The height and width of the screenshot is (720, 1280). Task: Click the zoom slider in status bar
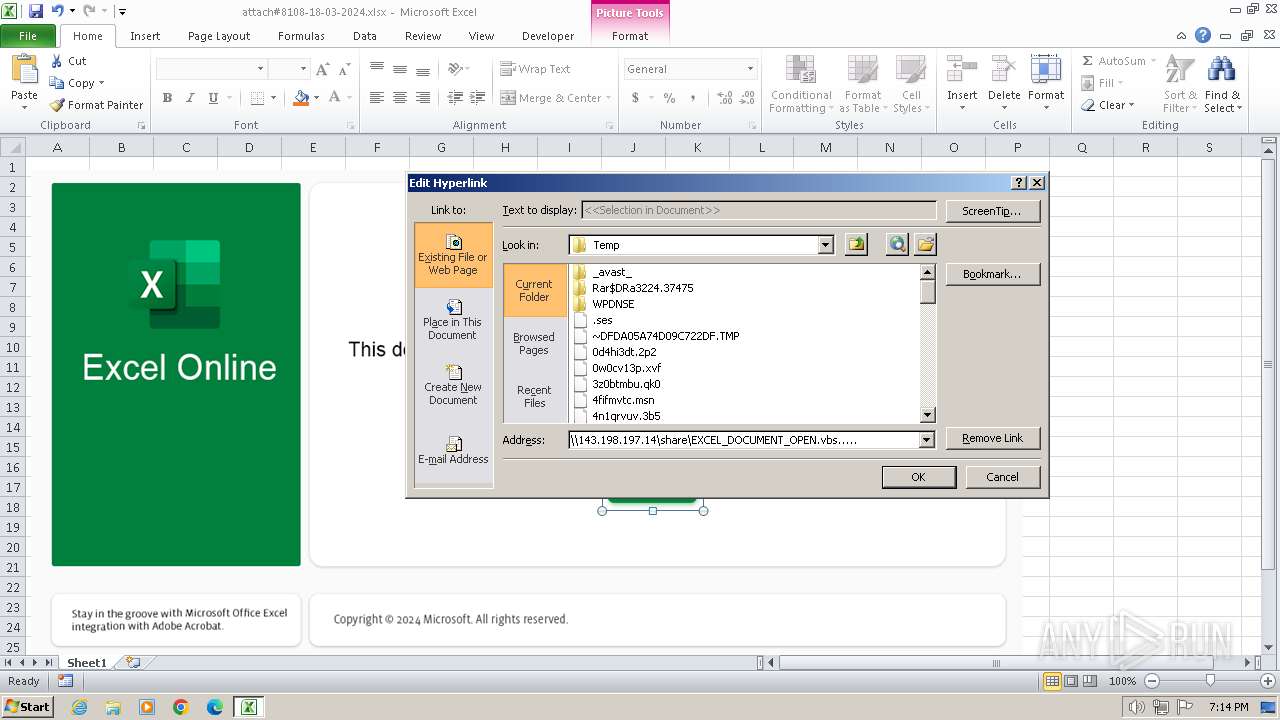click(1209, 681)
